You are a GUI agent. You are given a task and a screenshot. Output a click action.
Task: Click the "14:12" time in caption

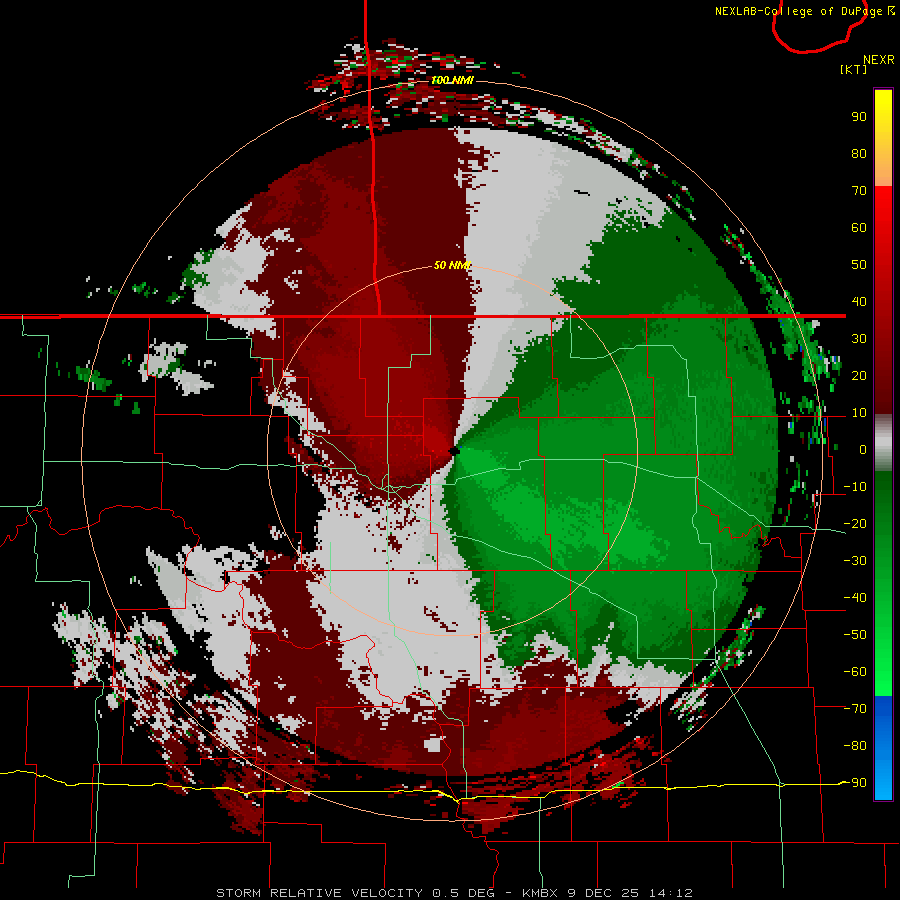[x=670, y=893]
